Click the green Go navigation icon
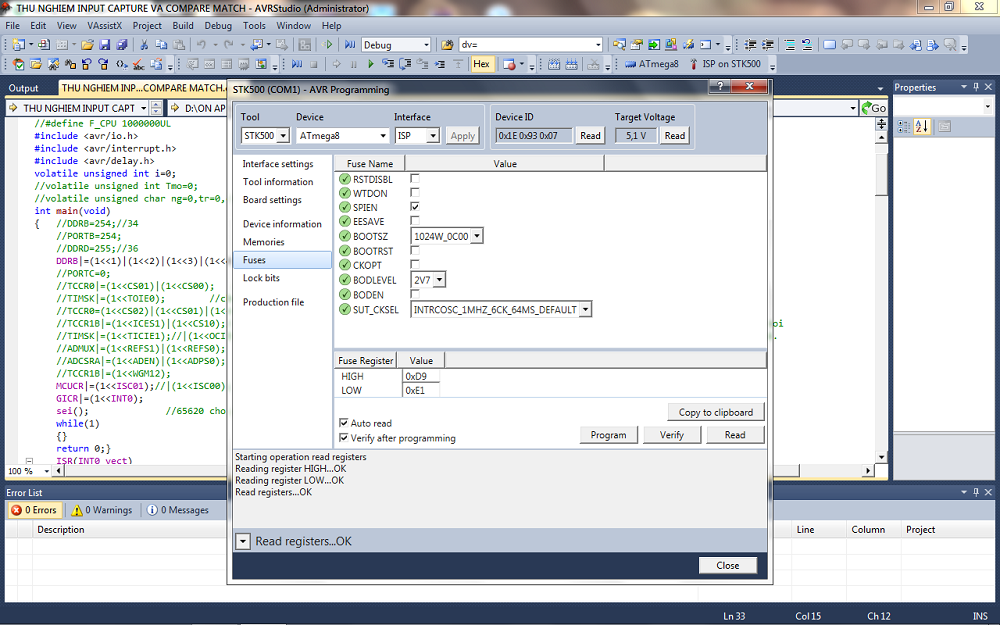 click(874, 108)
